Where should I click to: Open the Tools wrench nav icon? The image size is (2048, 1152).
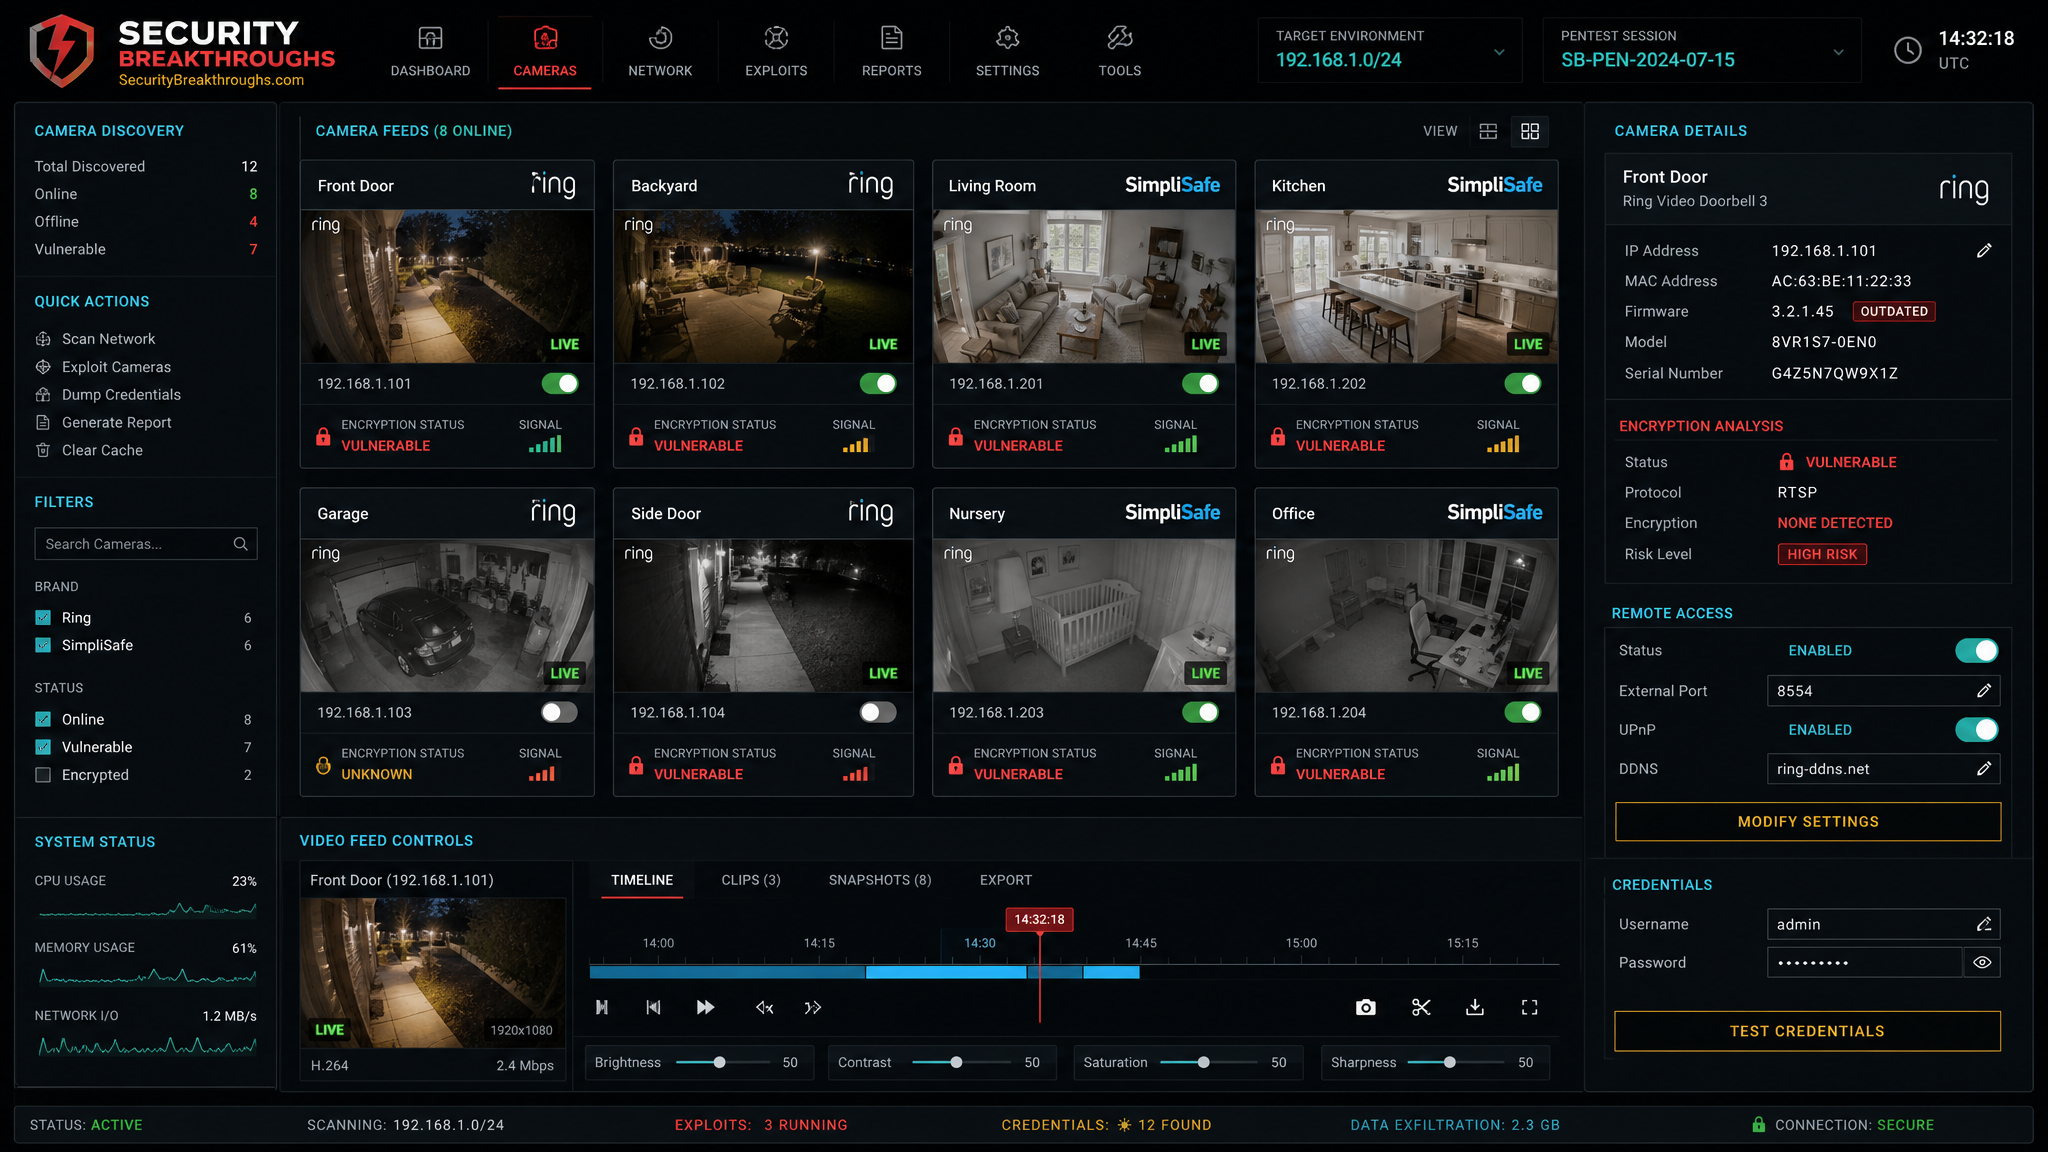tap(1119, 38)
